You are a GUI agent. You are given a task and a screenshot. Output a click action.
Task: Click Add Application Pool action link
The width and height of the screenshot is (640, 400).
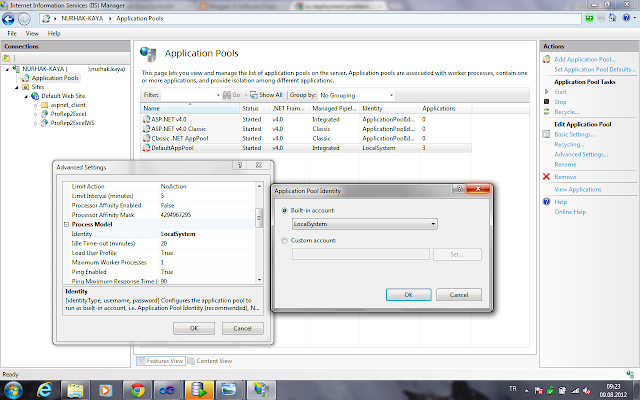coord(584,60)
